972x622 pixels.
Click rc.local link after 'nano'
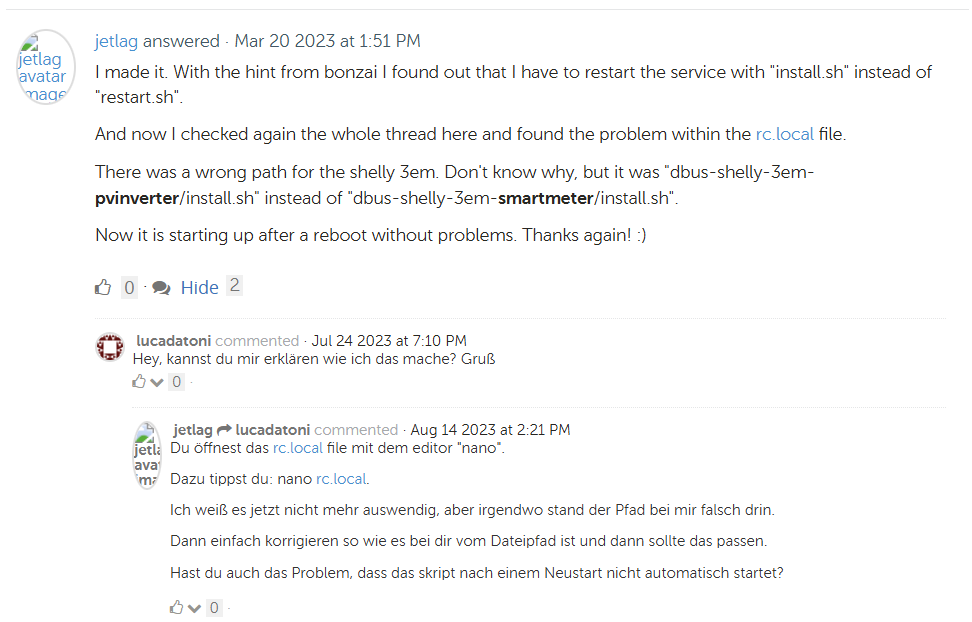point(341,479)
